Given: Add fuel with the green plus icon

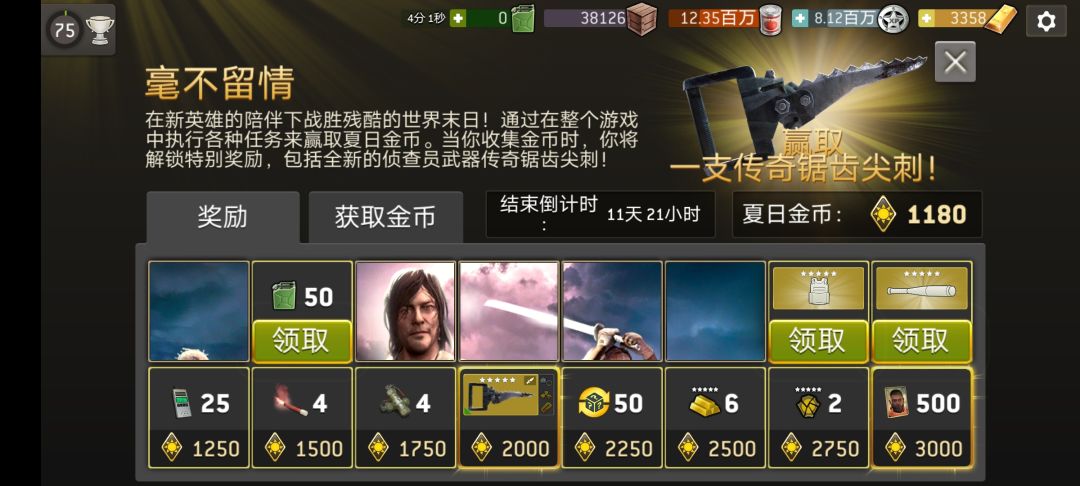Looking at the screenshot, I should [458, 19].
